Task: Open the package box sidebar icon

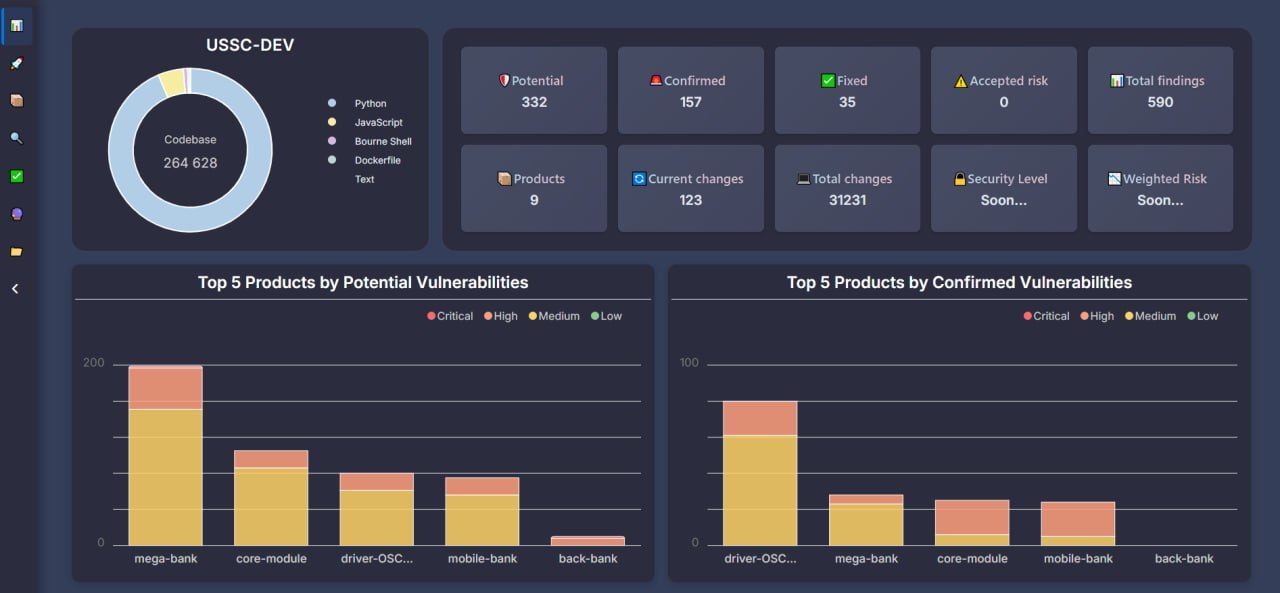Action: (x=16, y=101)
